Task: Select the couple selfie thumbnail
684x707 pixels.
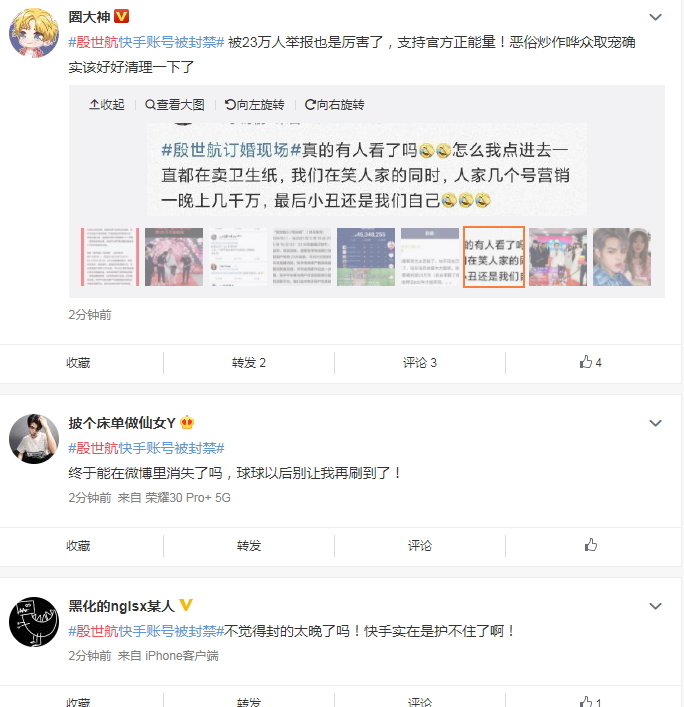Action: tap(622, 257)
